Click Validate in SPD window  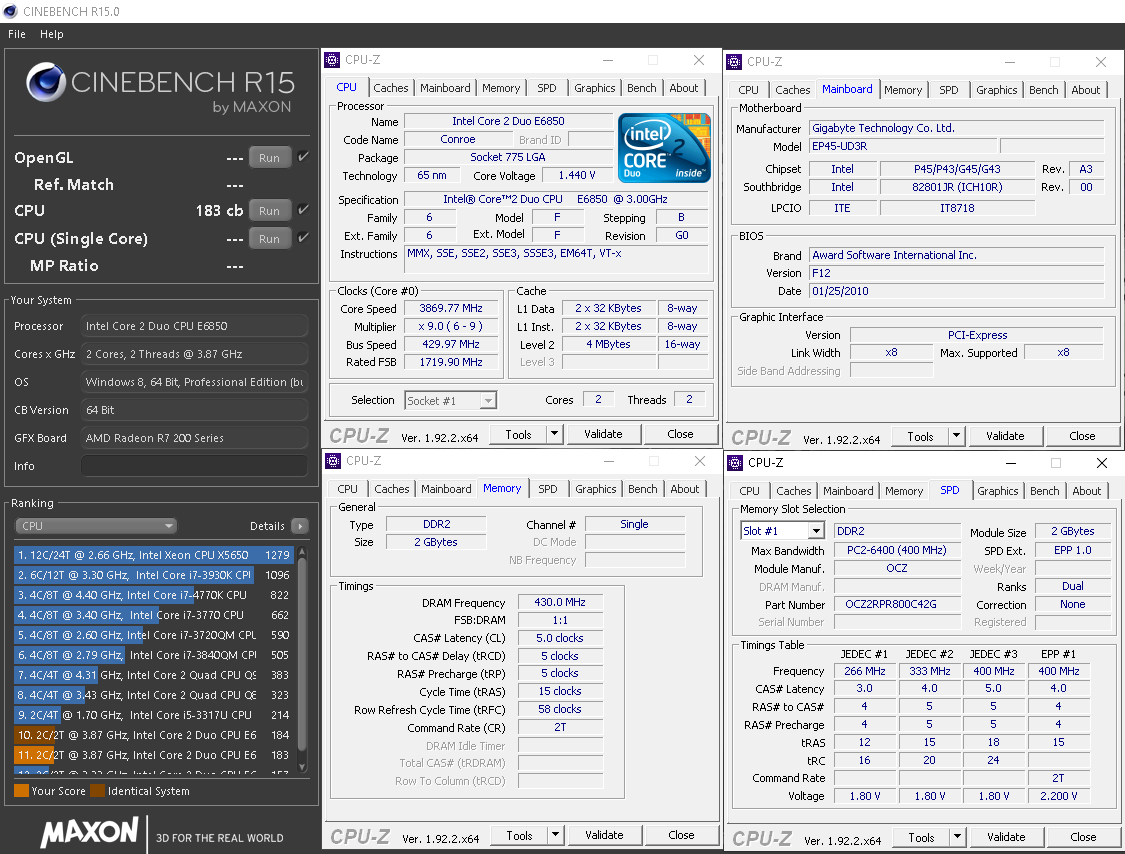pos(1006,837)
